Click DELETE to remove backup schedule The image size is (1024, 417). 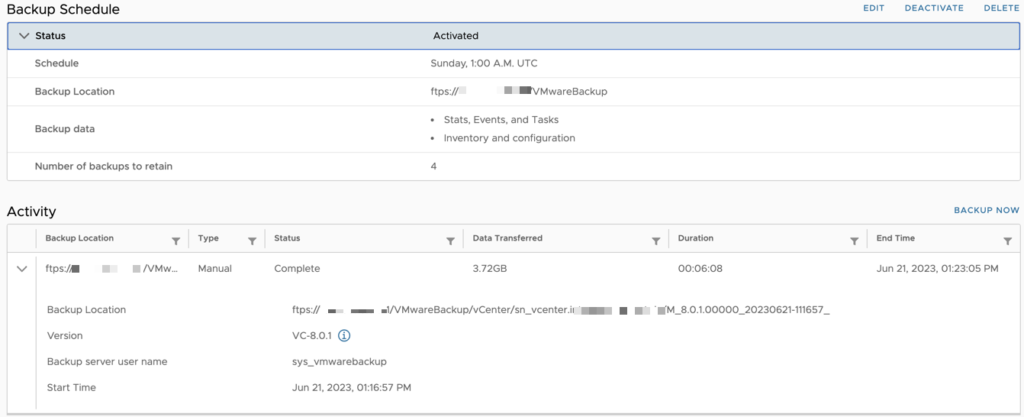[x=1001, y=8]
